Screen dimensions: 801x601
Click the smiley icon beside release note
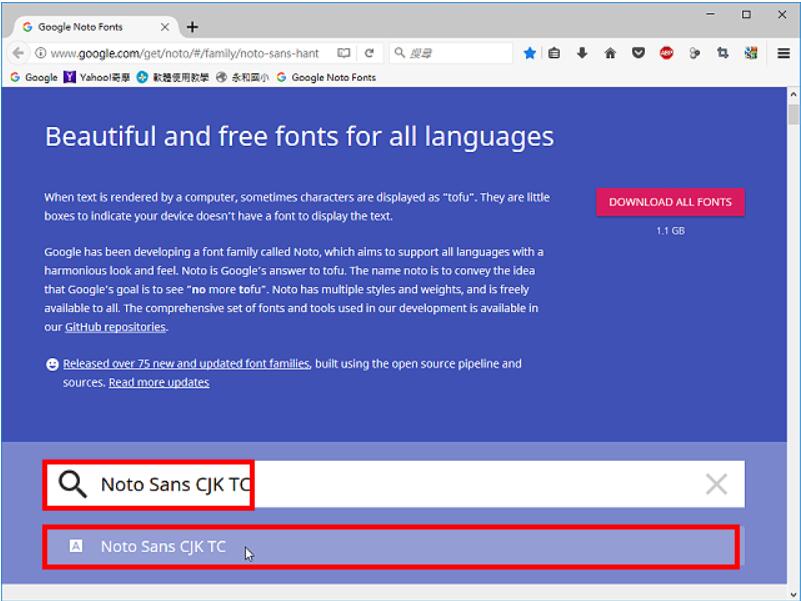52,364
